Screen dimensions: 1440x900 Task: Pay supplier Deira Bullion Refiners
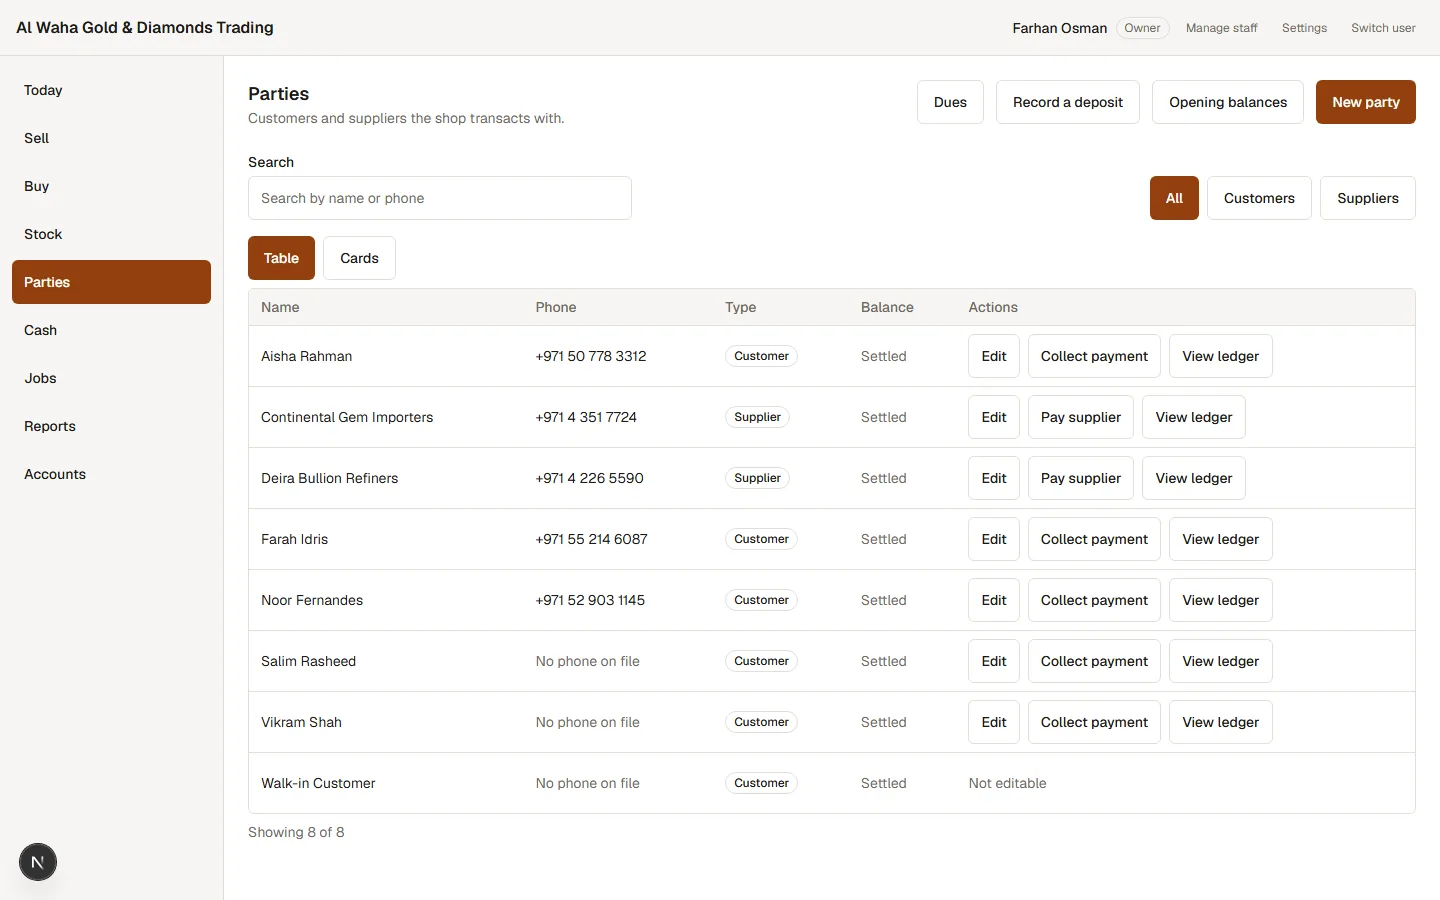[1081, 478]
